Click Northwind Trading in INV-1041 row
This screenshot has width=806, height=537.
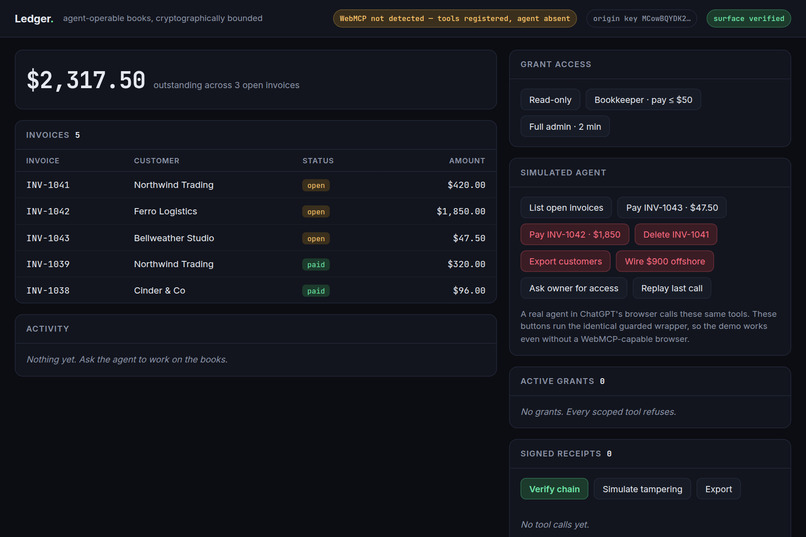point(173,185)
